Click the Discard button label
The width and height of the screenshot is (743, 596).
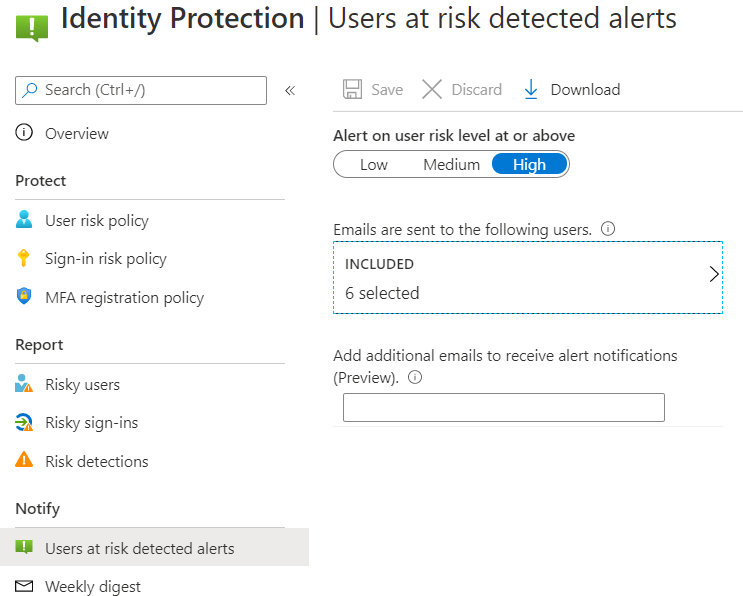point(477,90)
